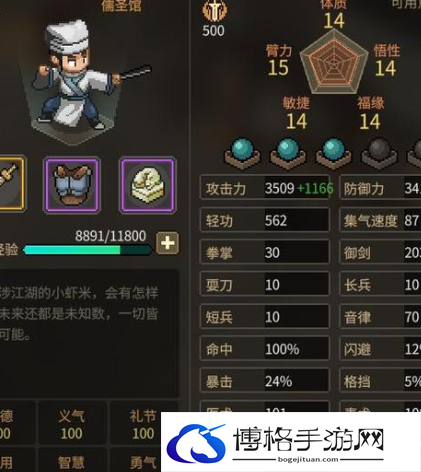
Task: Select the 拳掌 30 stat row
Action: [265, 252]
